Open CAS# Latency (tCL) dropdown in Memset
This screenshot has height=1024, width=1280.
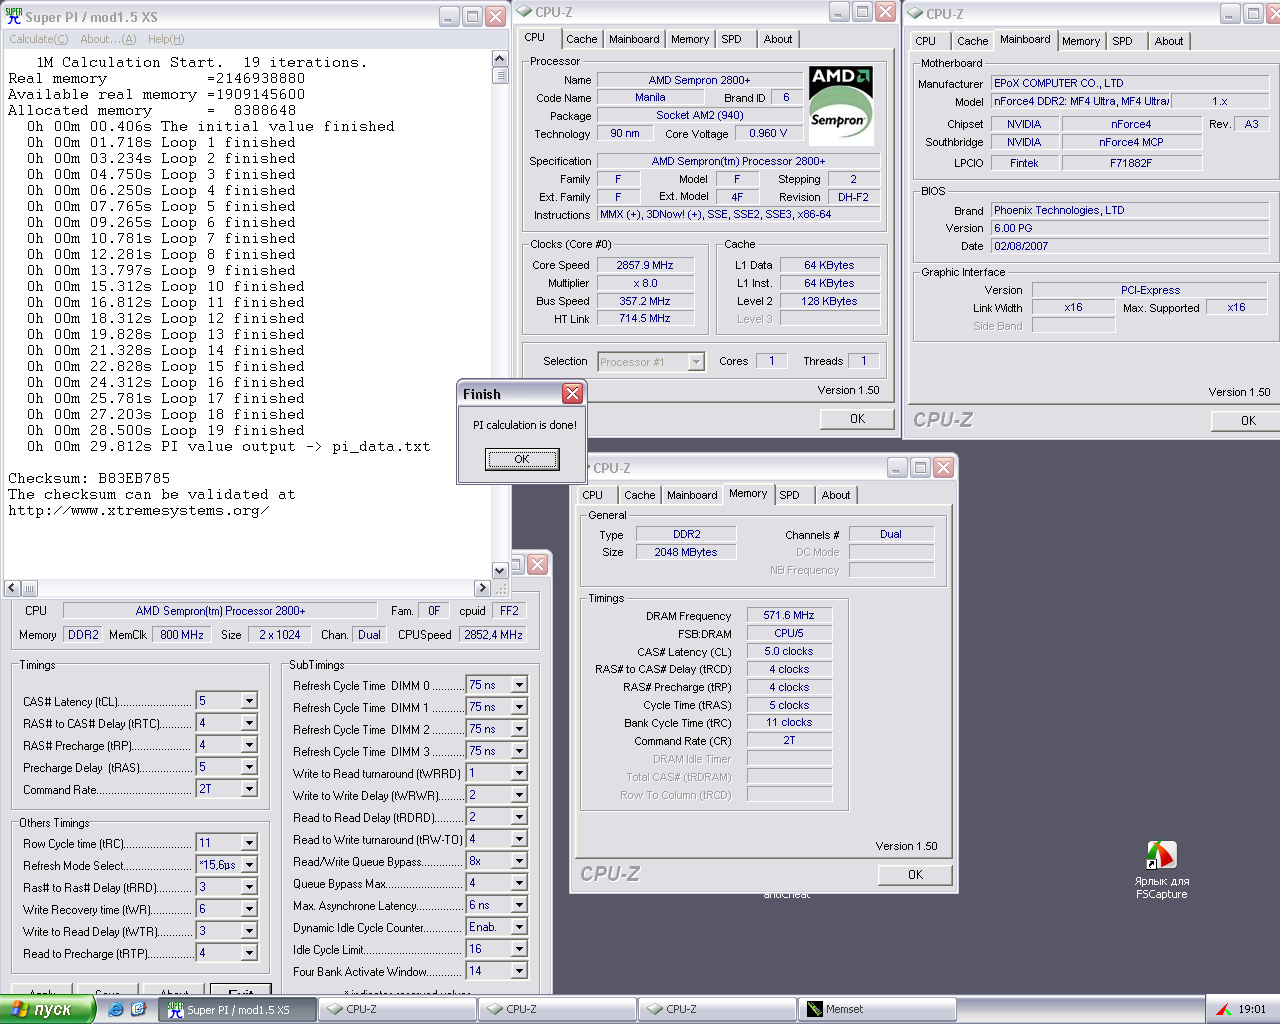(x=249, y=701)
